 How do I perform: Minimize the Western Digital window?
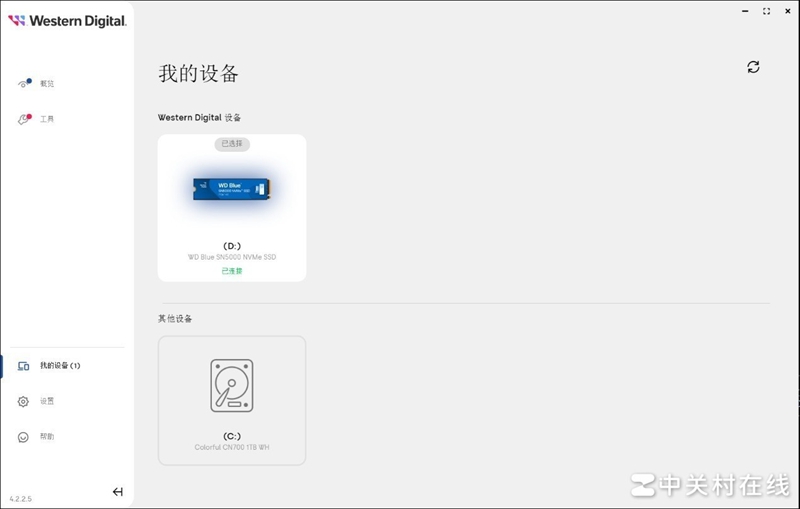pyautogui.click(x=745, y=11)
